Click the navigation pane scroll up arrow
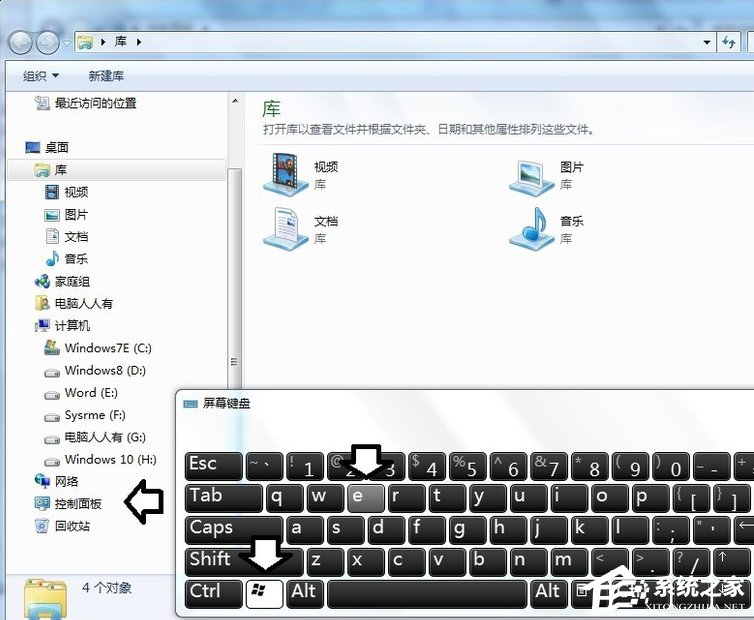754x620 pixels. coord(235,101)
